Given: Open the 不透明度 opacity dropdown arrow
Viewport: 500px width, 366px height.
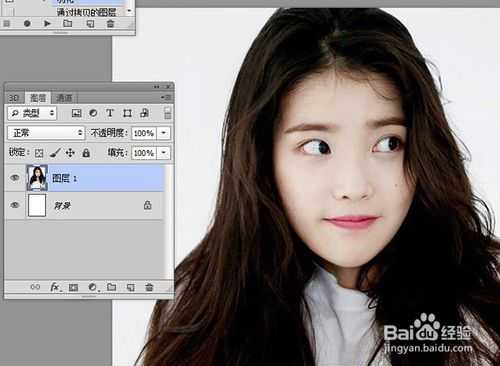Looking at the screenshot, I should (164, 133).
